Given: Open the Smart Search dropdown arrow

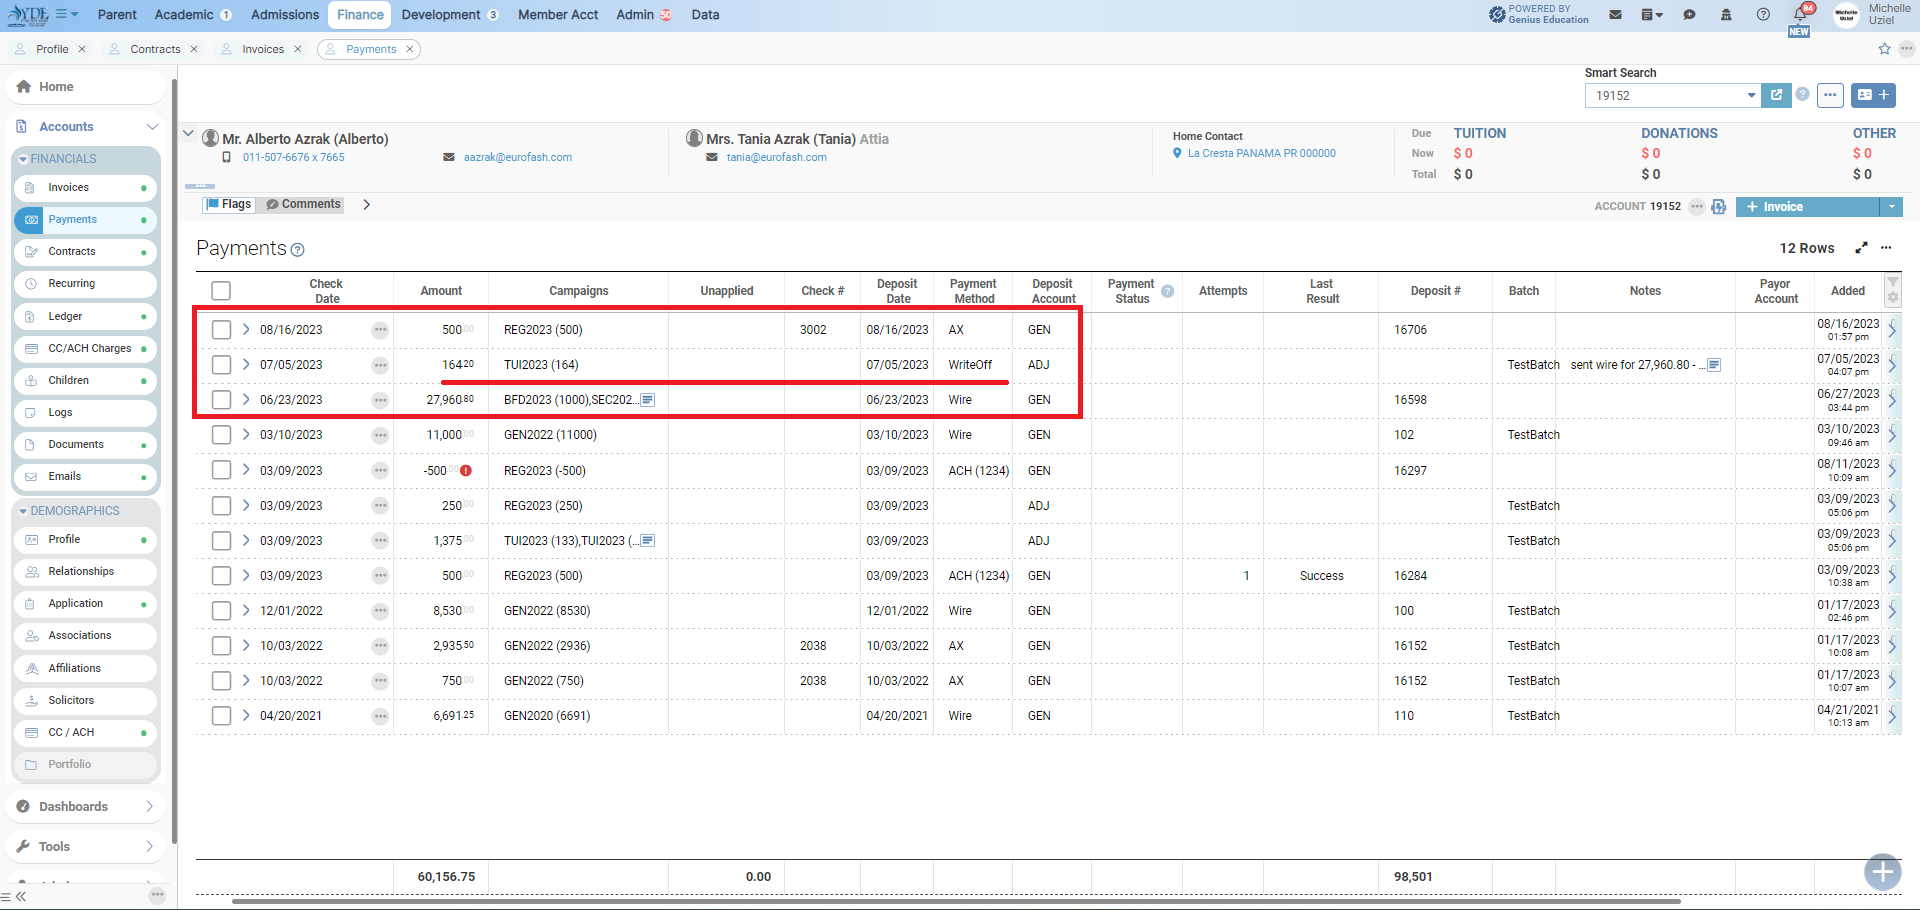Looking at the screenshot, I should pyautogui.click(x=1751, y=96).
